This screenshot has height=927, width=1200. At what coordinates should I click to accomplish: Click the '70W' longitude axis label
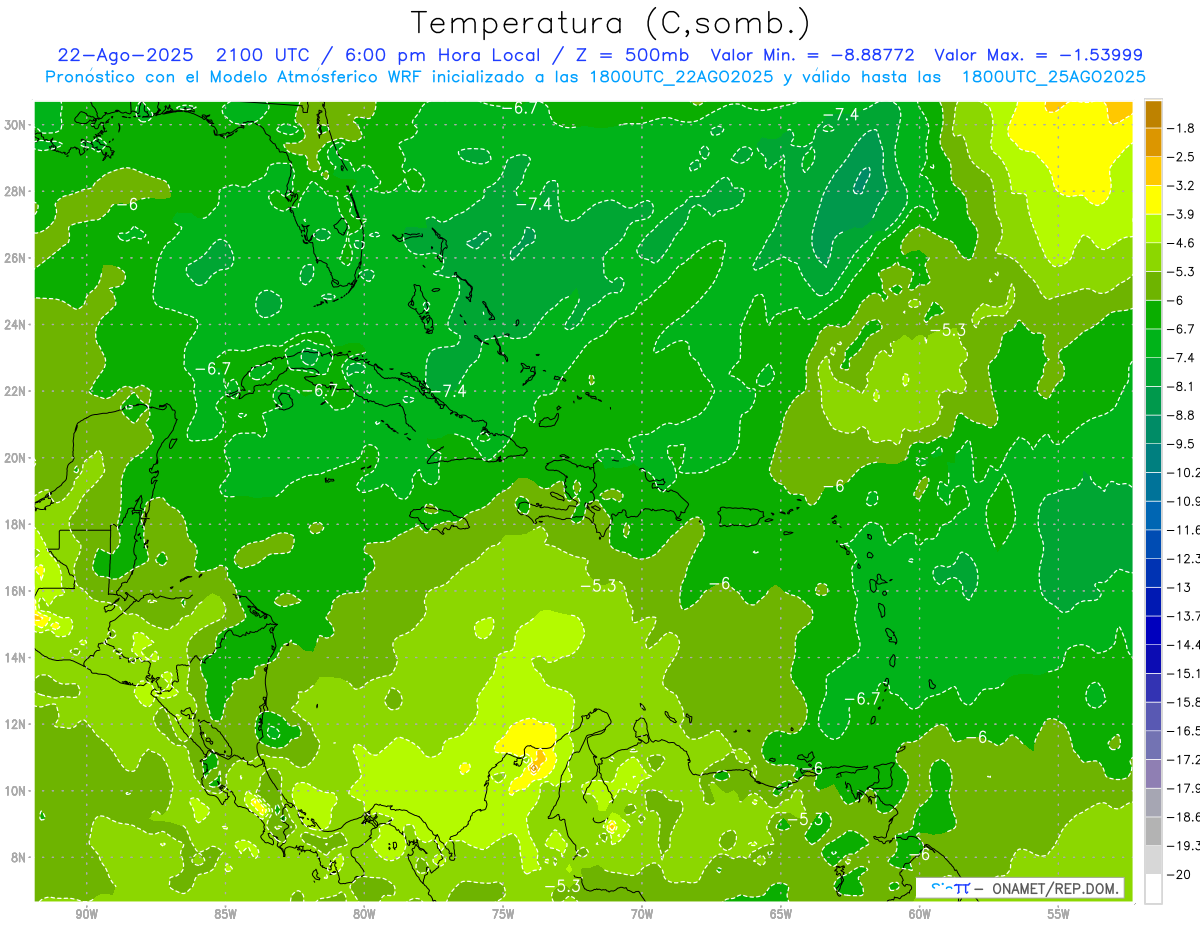click(x=642, y=914)
